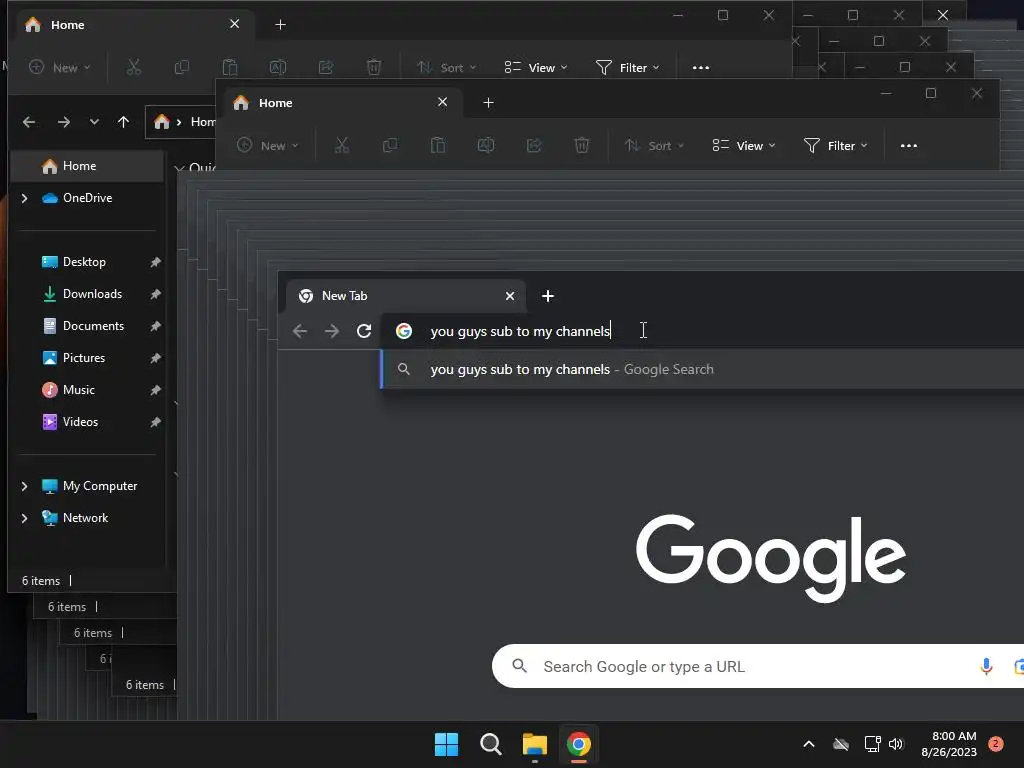Go up one folder level in Explorer
The width and height of the screenshot is (1024, 768).
pyautogui.click(x=123, y=122)
